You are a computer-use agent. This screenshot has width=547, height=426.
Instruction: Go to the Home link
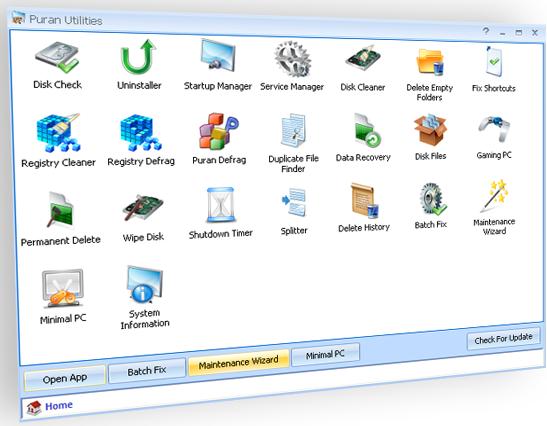coord(59,406)
